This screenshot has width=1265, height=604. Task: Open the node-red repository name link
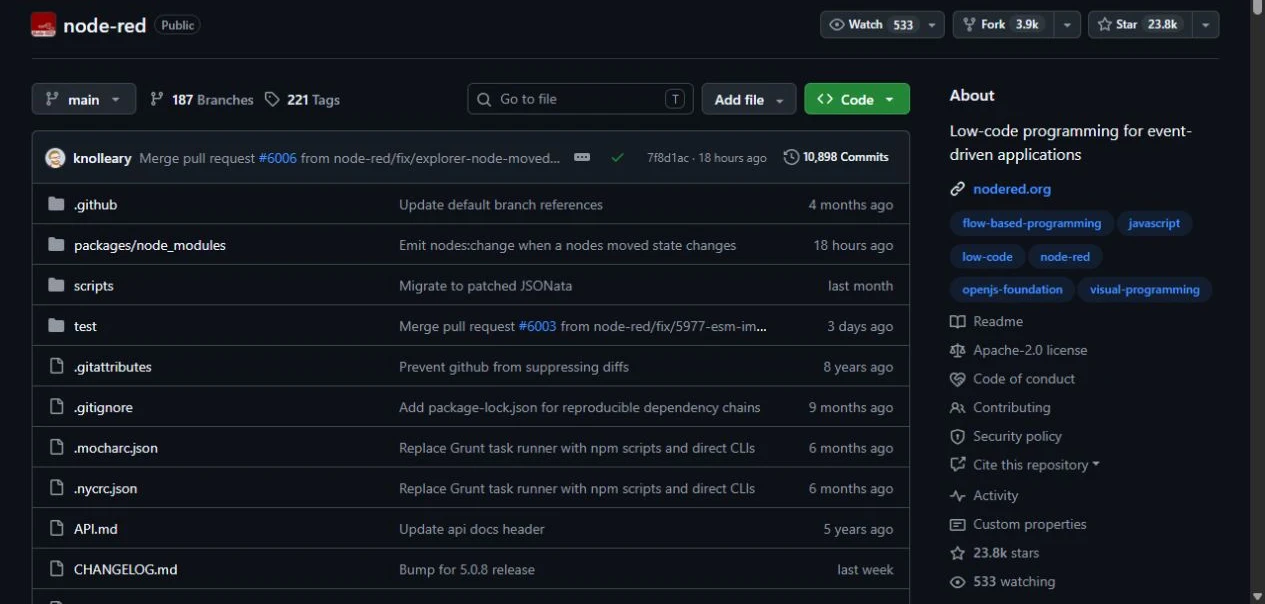pyautogui.click(x=105, y=26)
